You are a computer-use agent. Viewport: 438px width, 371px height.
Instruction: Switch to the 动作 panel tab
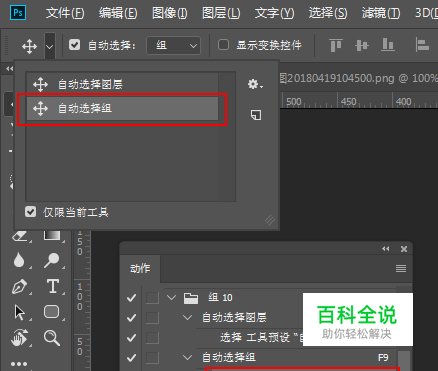pos(140,268)
